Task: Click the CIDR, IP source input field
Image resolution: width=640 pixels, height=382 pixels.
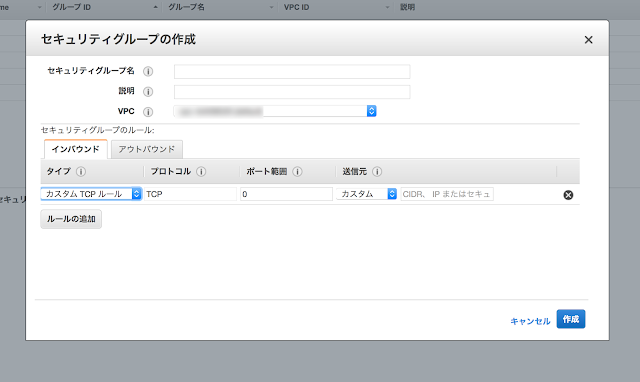Action: coord(447,194)
